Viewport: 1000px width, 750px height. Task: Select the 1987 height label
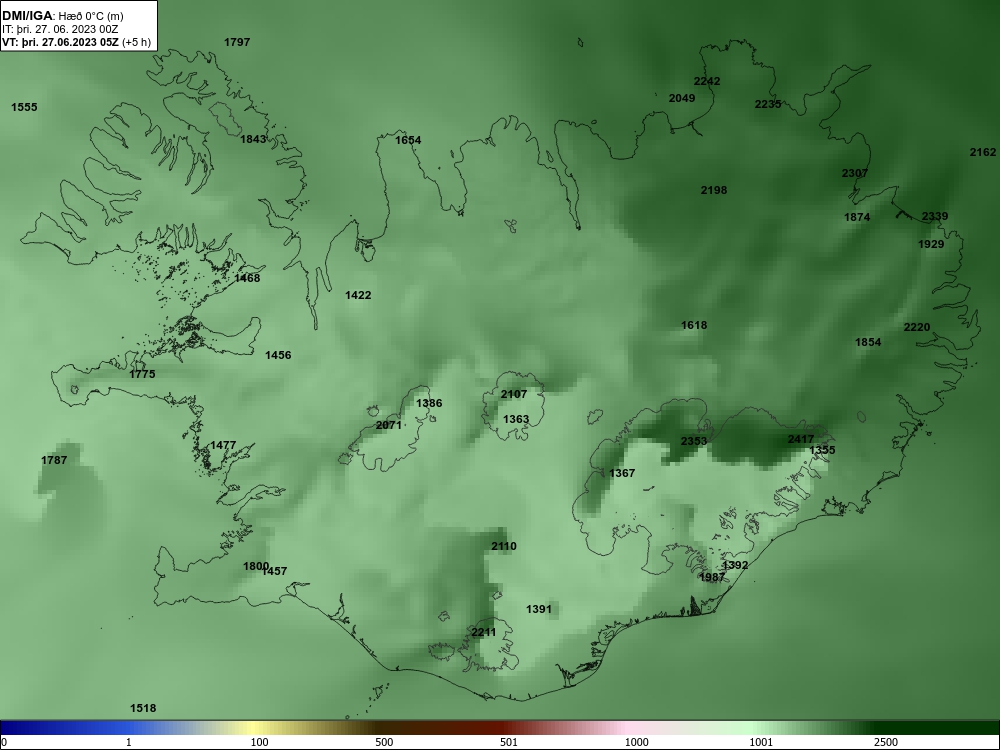click(x=712, y=577)
